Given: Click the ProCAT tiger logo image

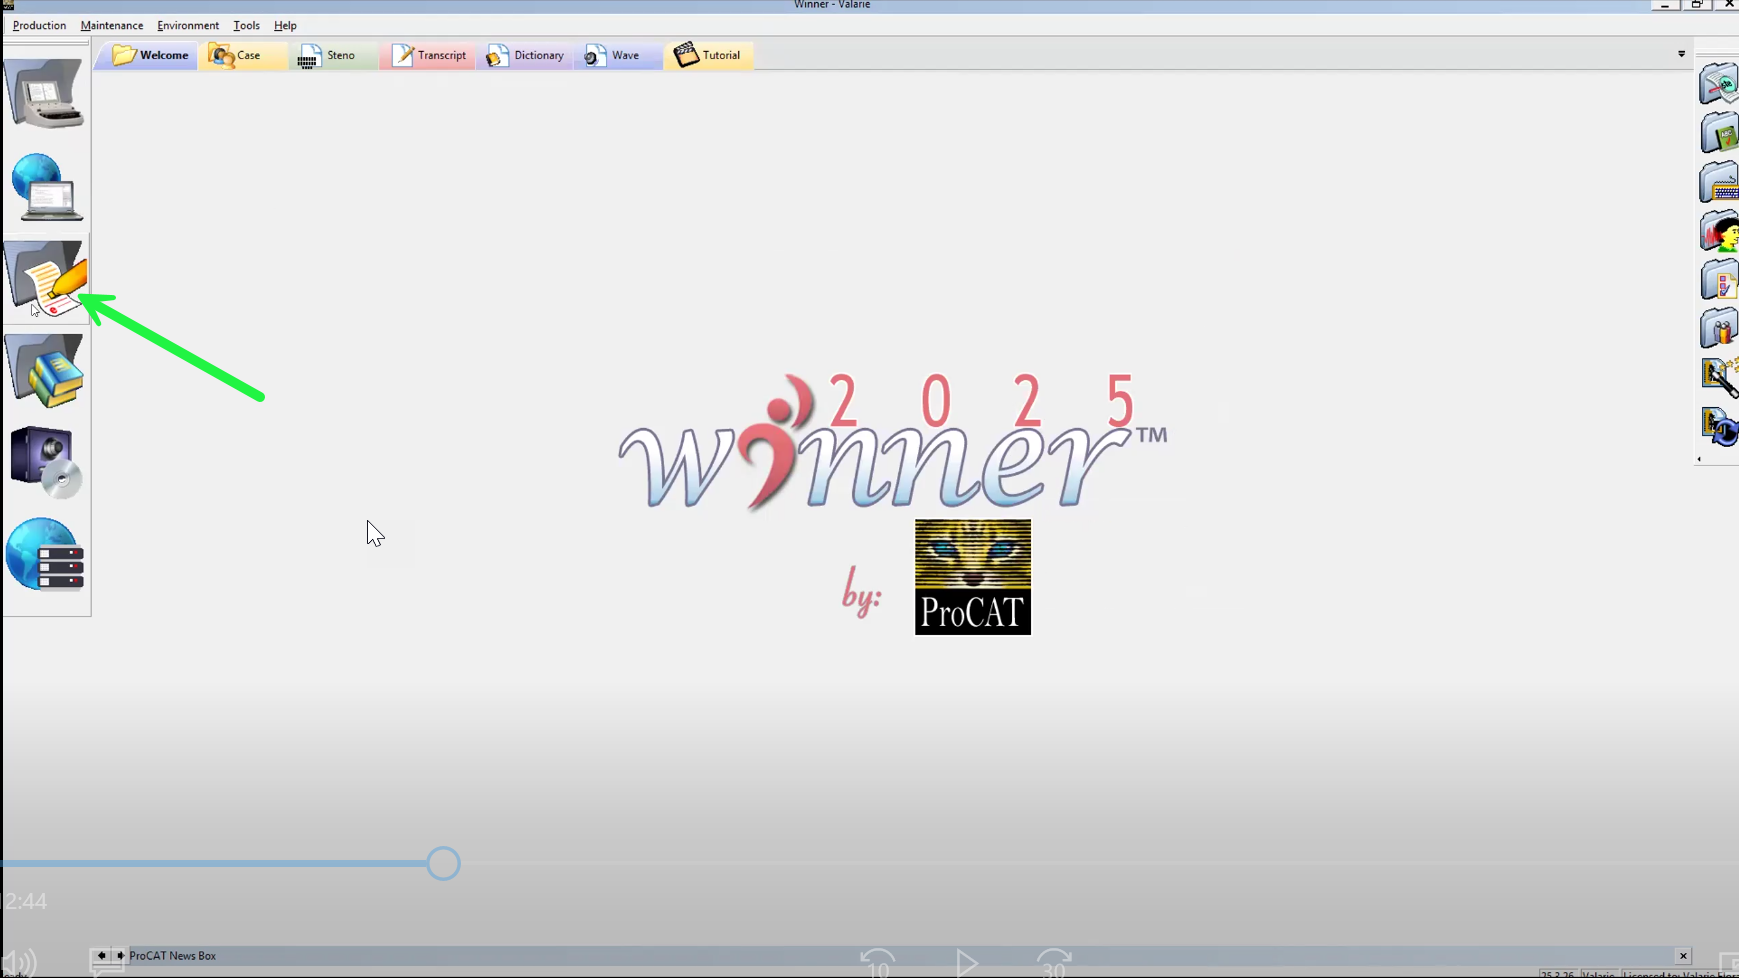Looking at the screenshot, I should pyautogui.click(x=973, y=577).
